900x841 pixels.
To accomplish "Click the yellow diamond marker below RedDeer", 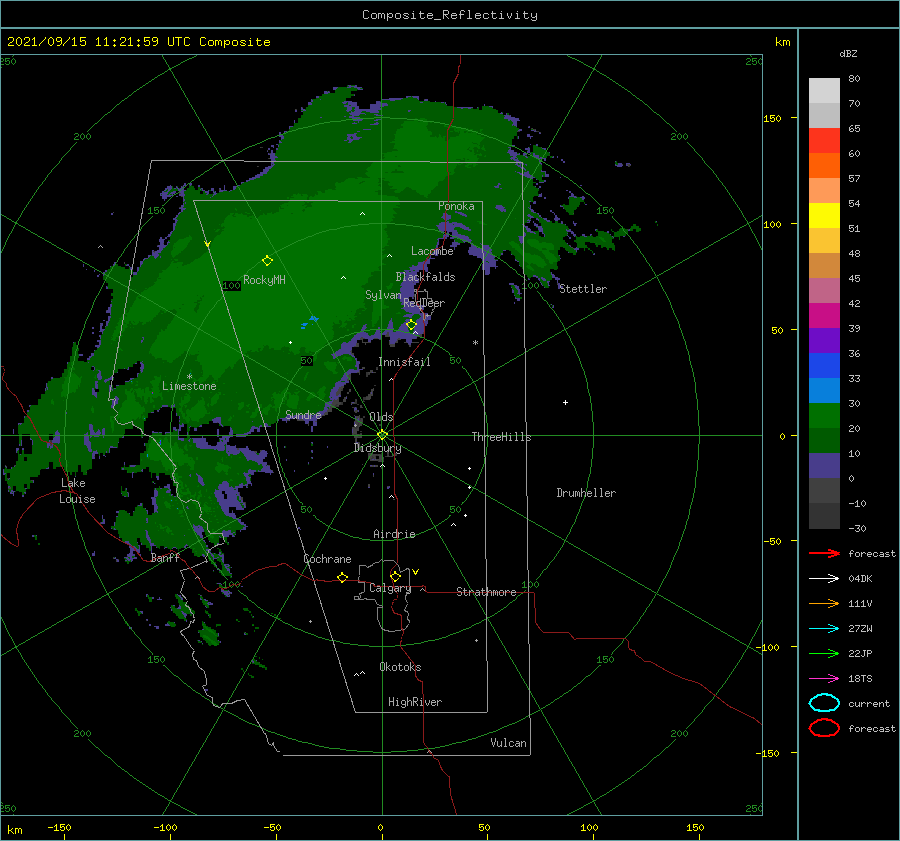I will click(x=411, y=325).
